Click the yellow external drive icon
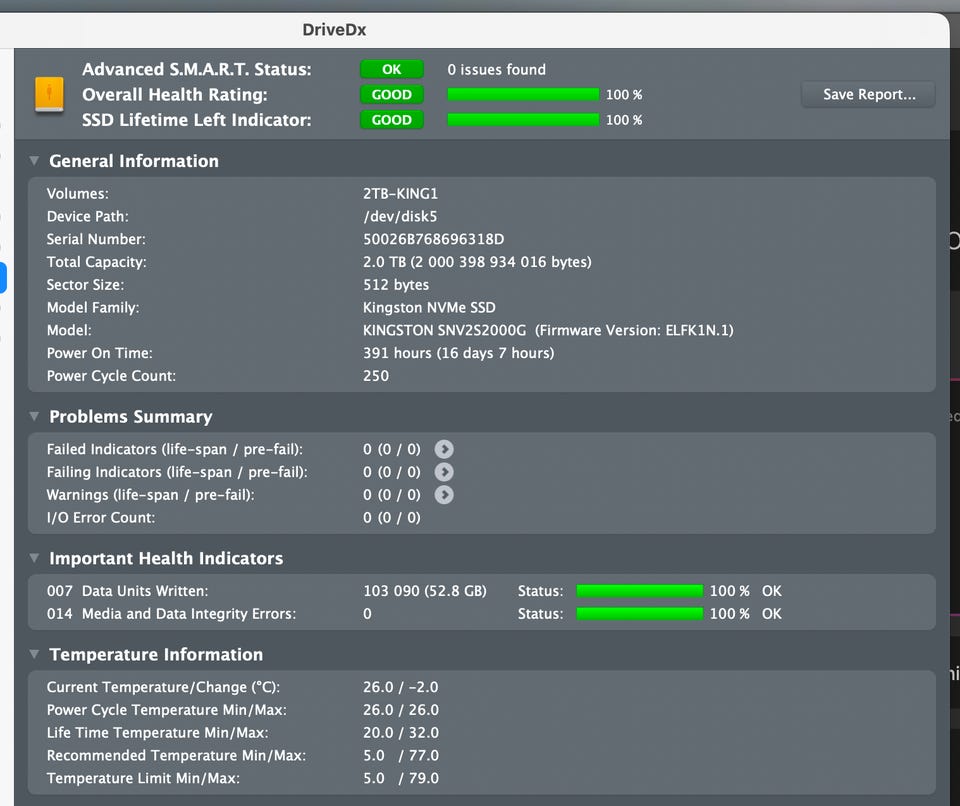The width and height of the screenshot is (960, 806). (x=49, y=94)
